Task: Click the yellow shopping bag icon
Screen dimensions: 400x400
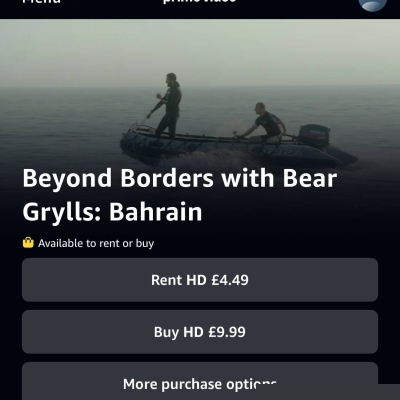Action: pos(28,243)
